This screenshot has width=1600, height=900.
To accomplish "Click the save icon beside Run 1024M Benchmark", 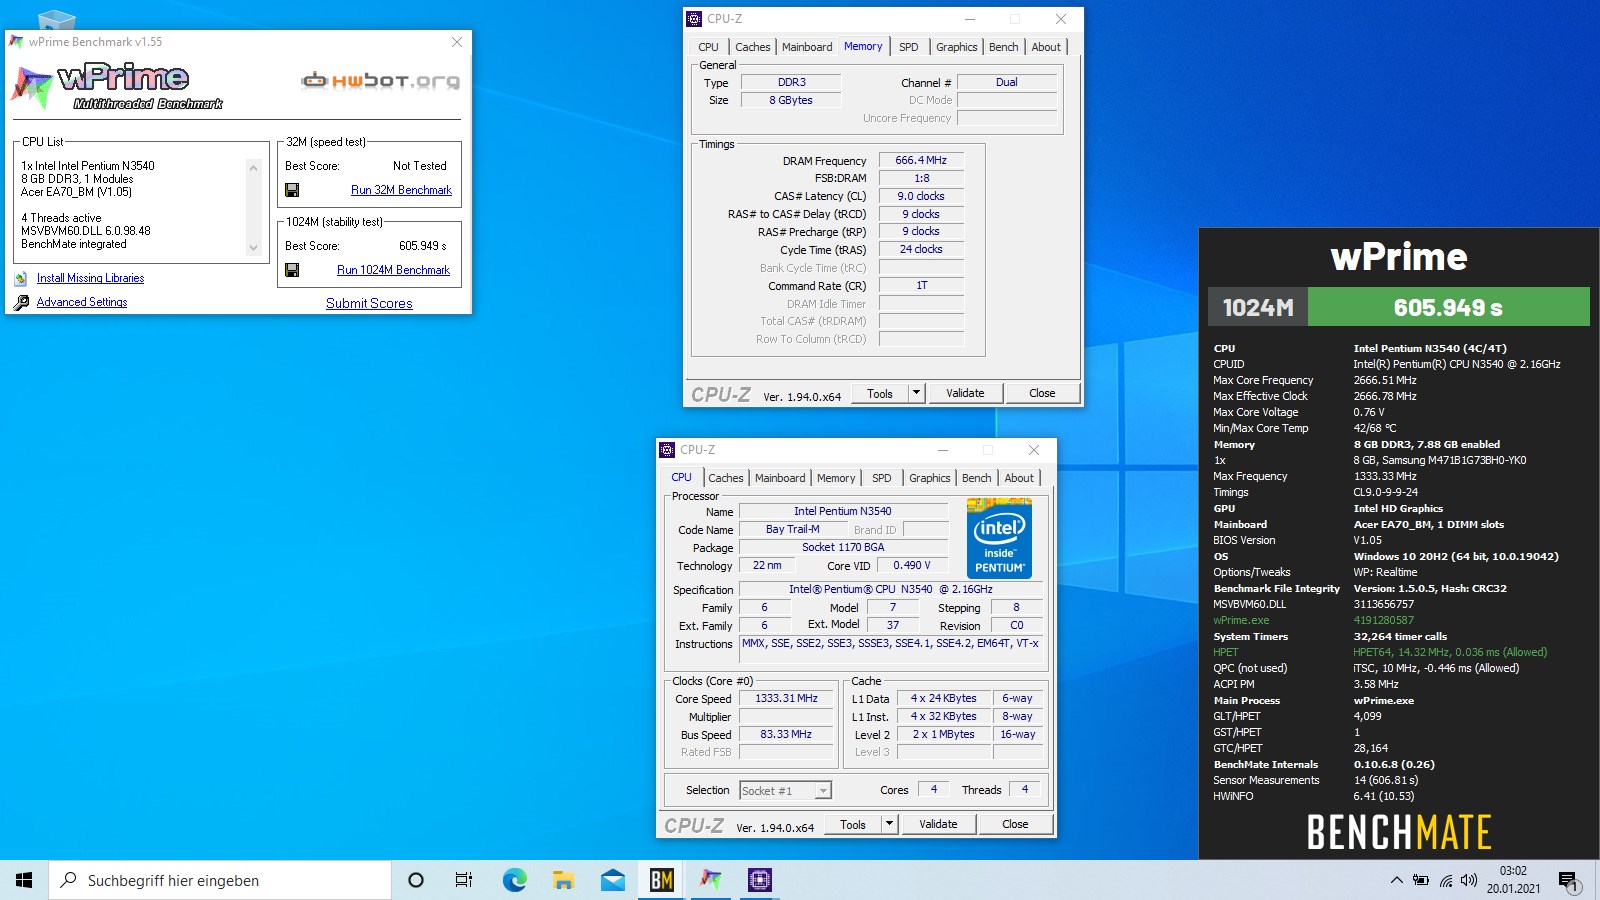I will coord(292,270).
